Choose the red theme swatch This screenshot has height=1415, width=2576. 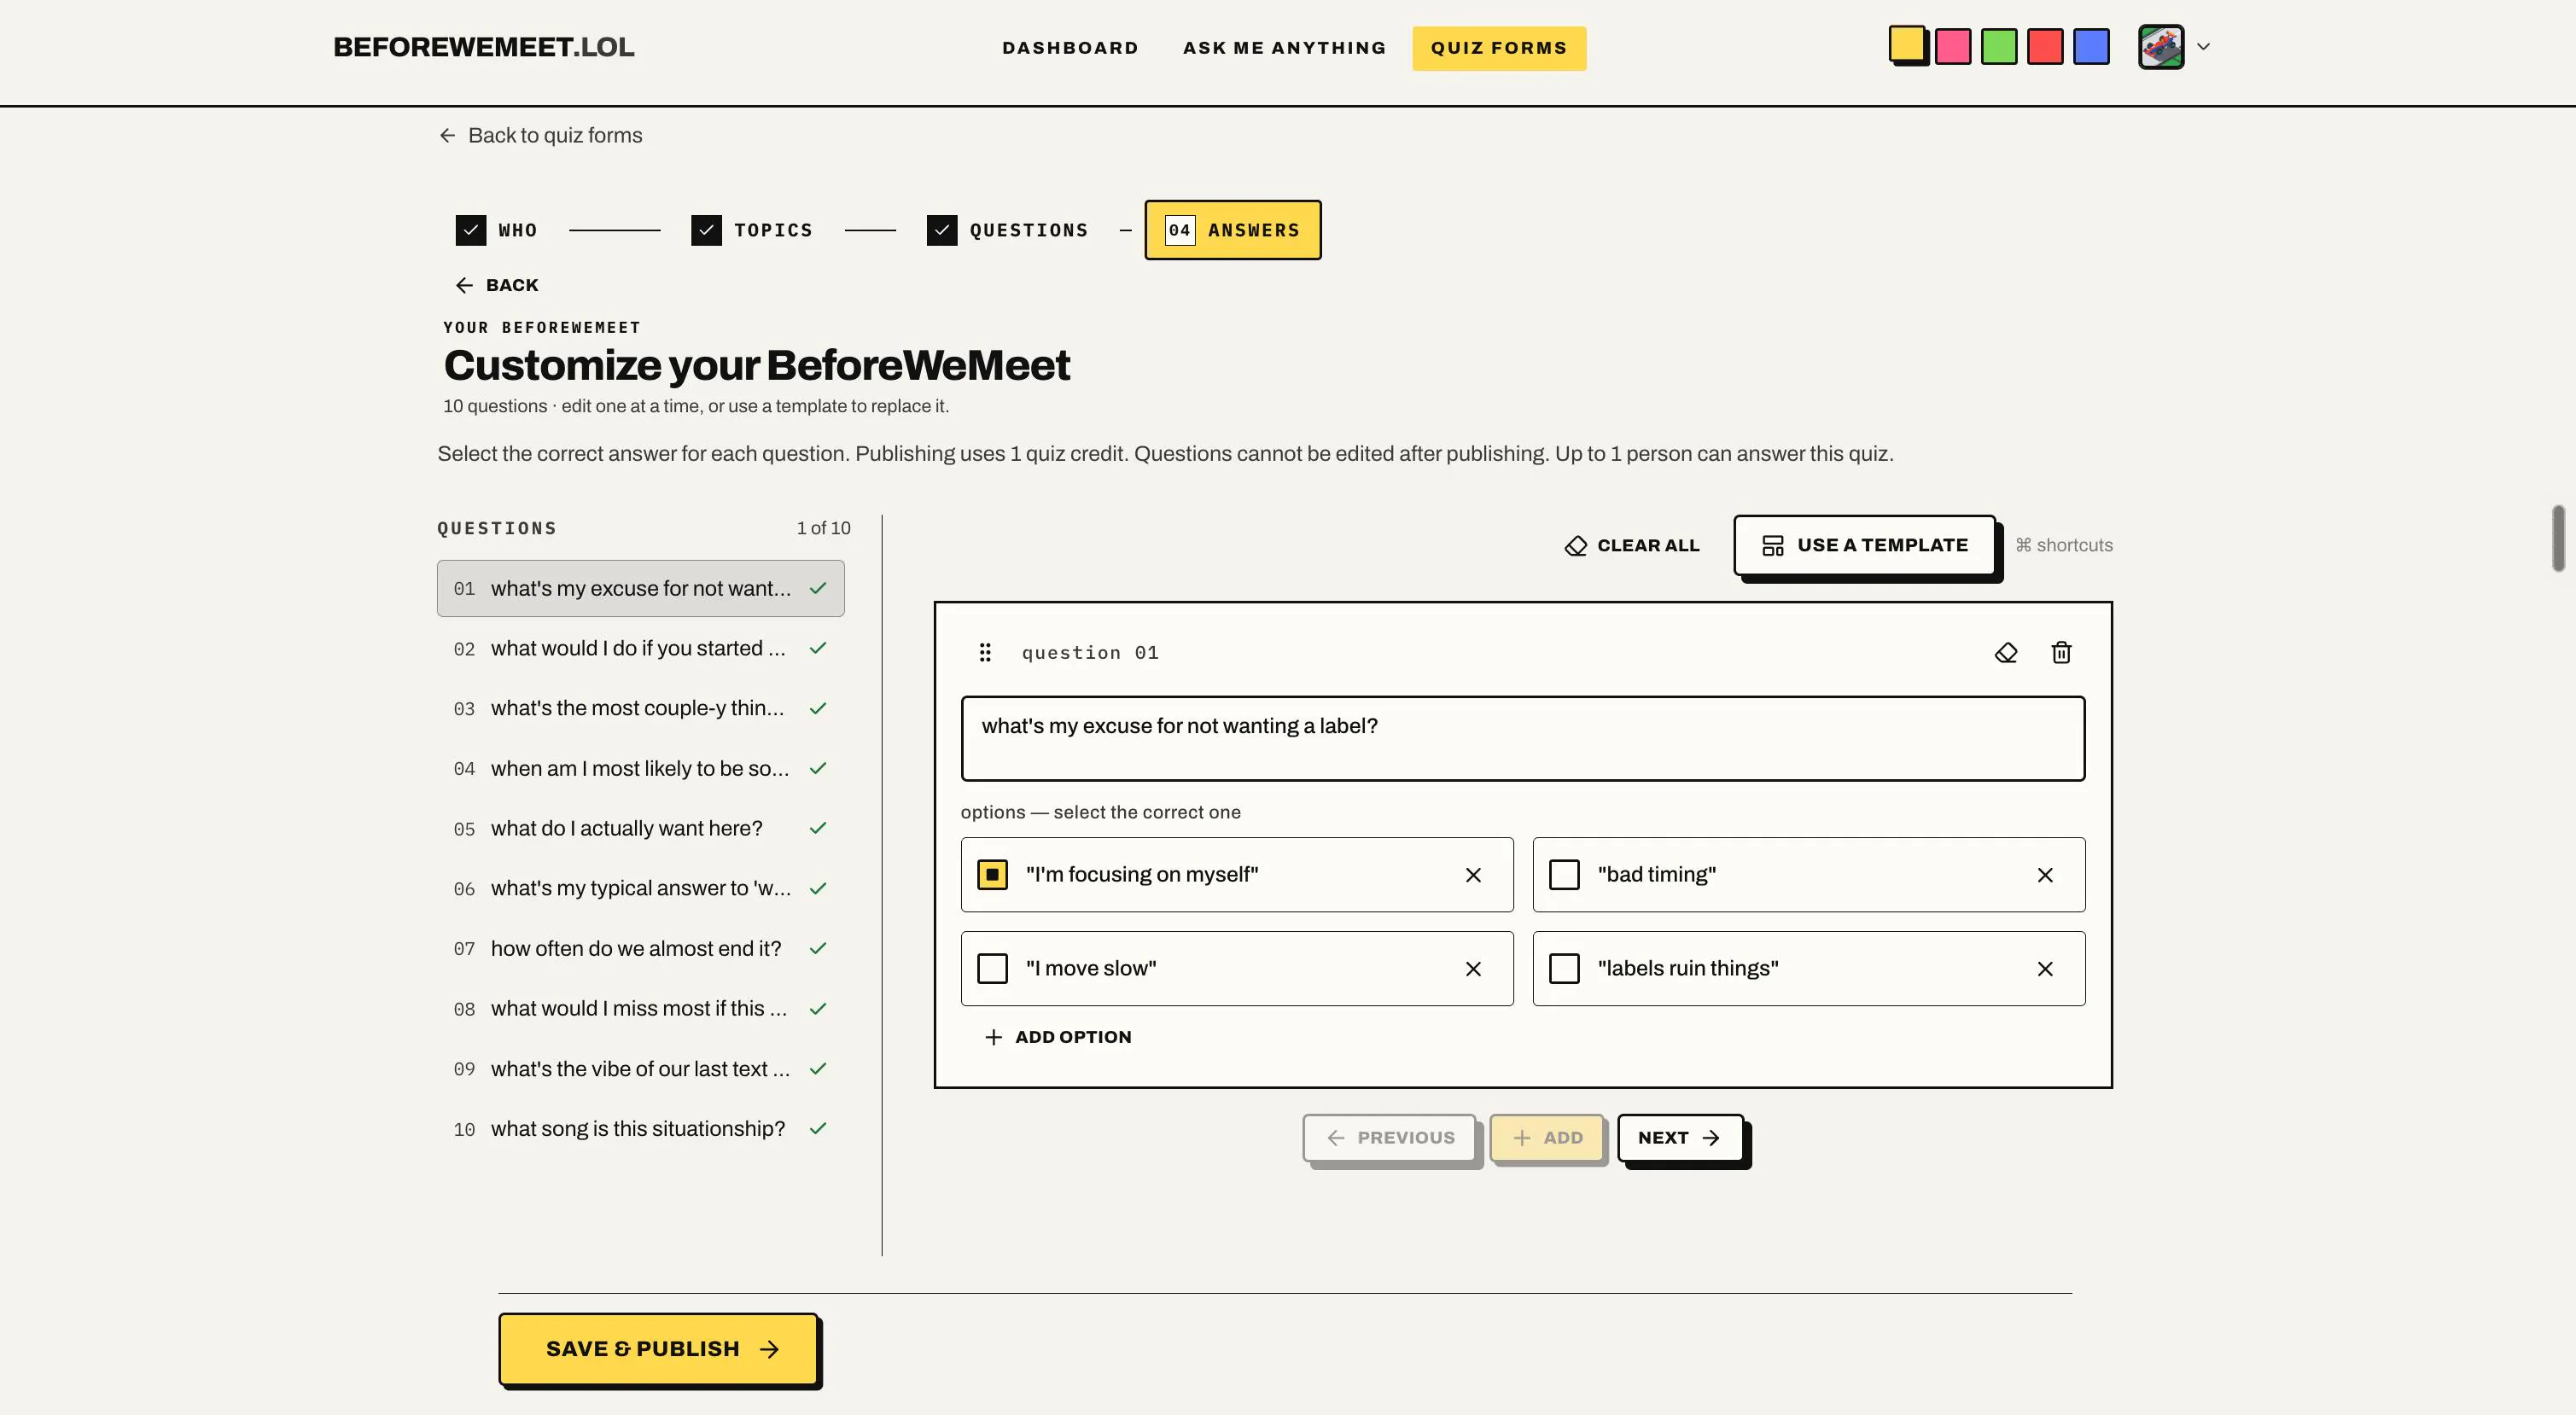(x=2045, y=47)
